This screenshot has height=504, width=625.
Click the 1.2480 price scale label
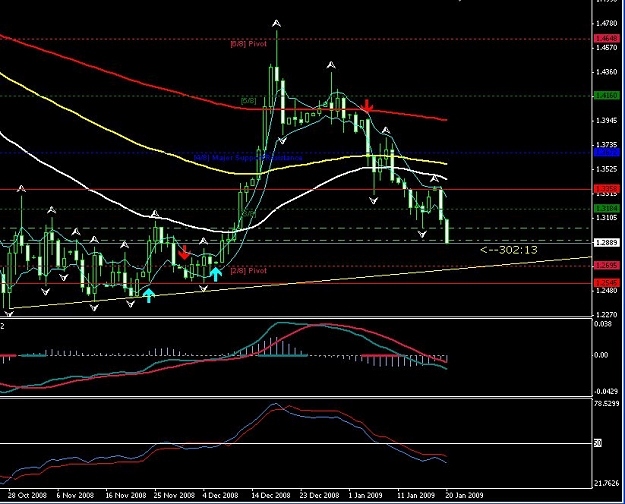pyautogui.click(x=607, y=291)
